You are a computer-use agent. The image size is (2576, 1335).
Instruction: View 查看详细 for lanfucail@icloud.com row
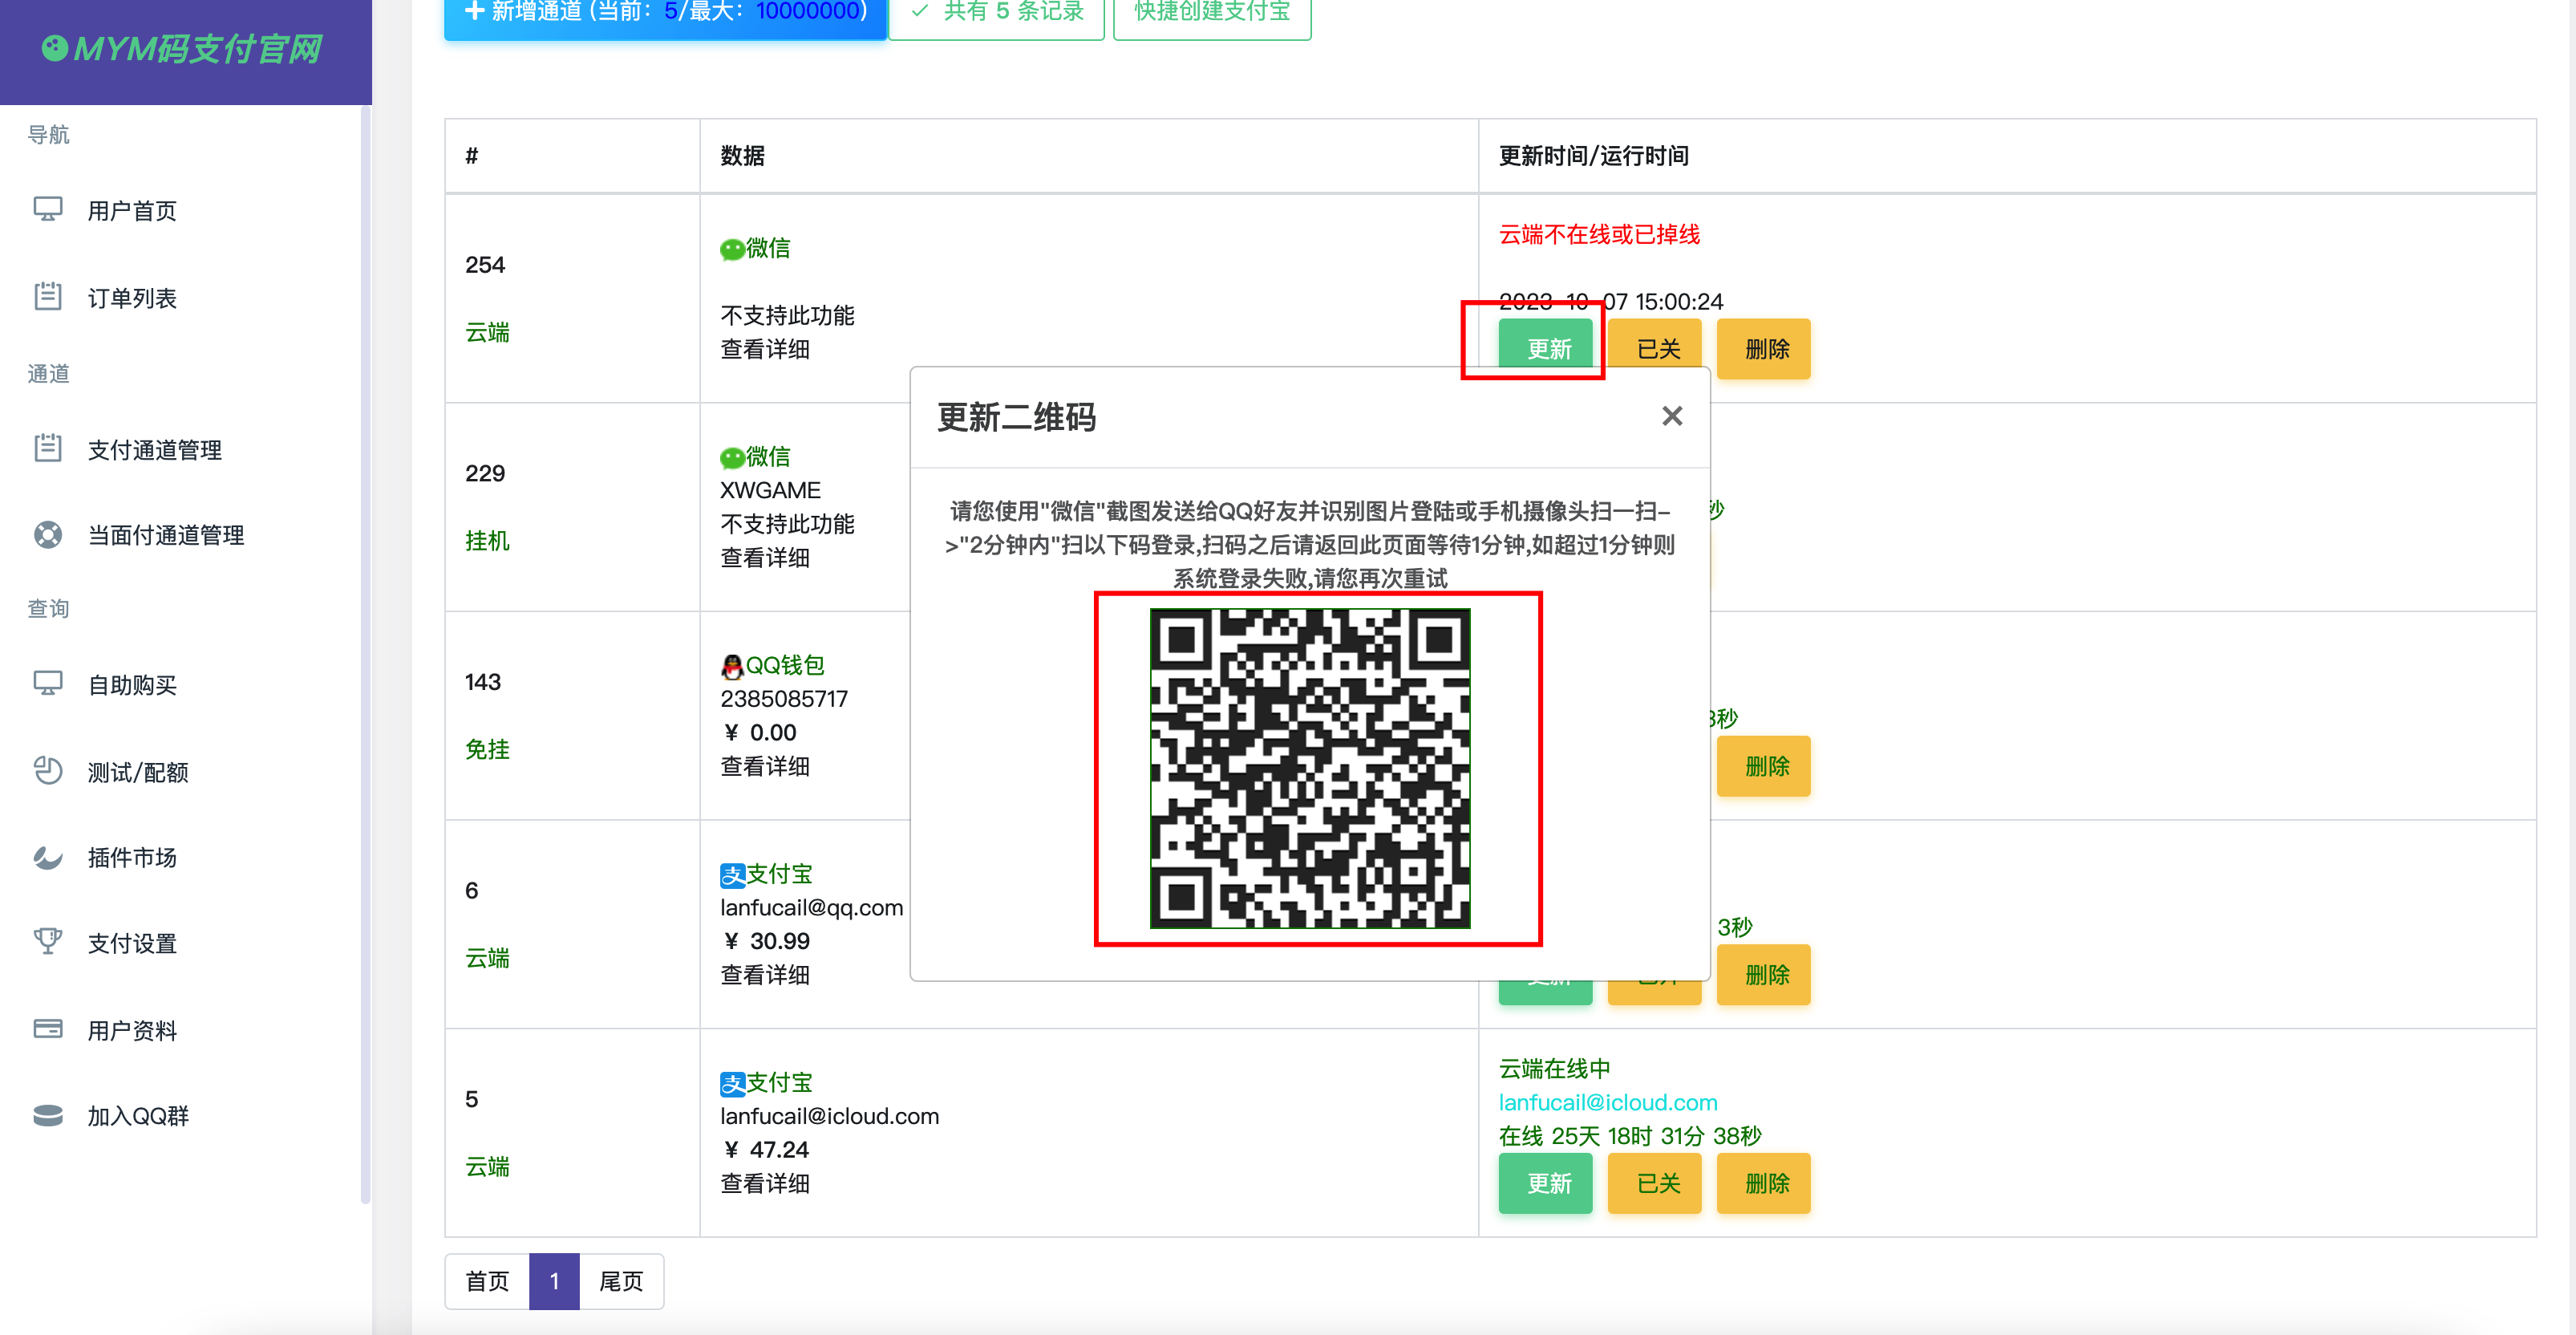point(765,1183)
